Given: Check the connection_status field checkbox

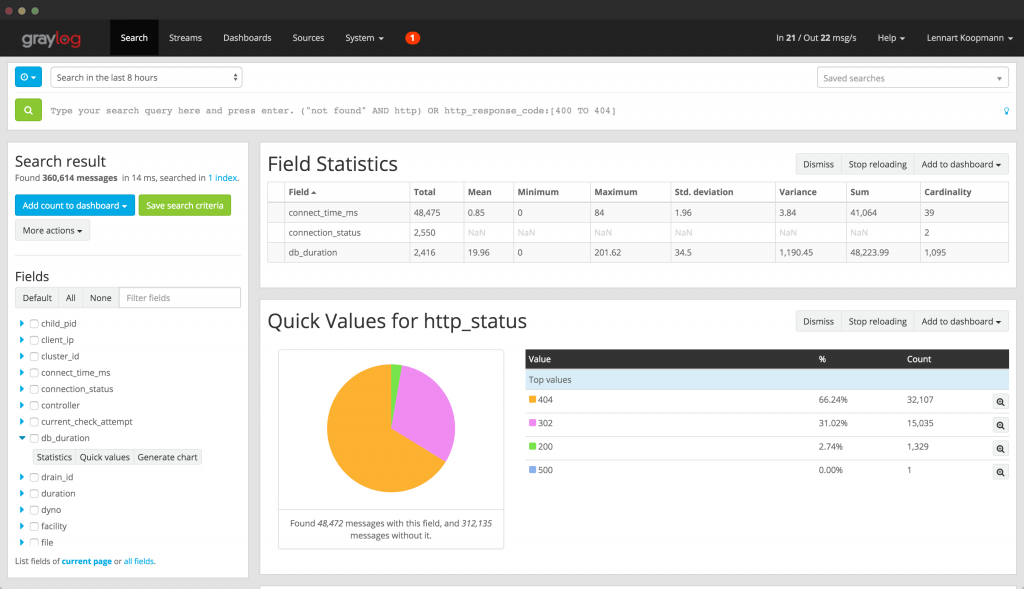Looking at the screenshot, I should 34,389.
